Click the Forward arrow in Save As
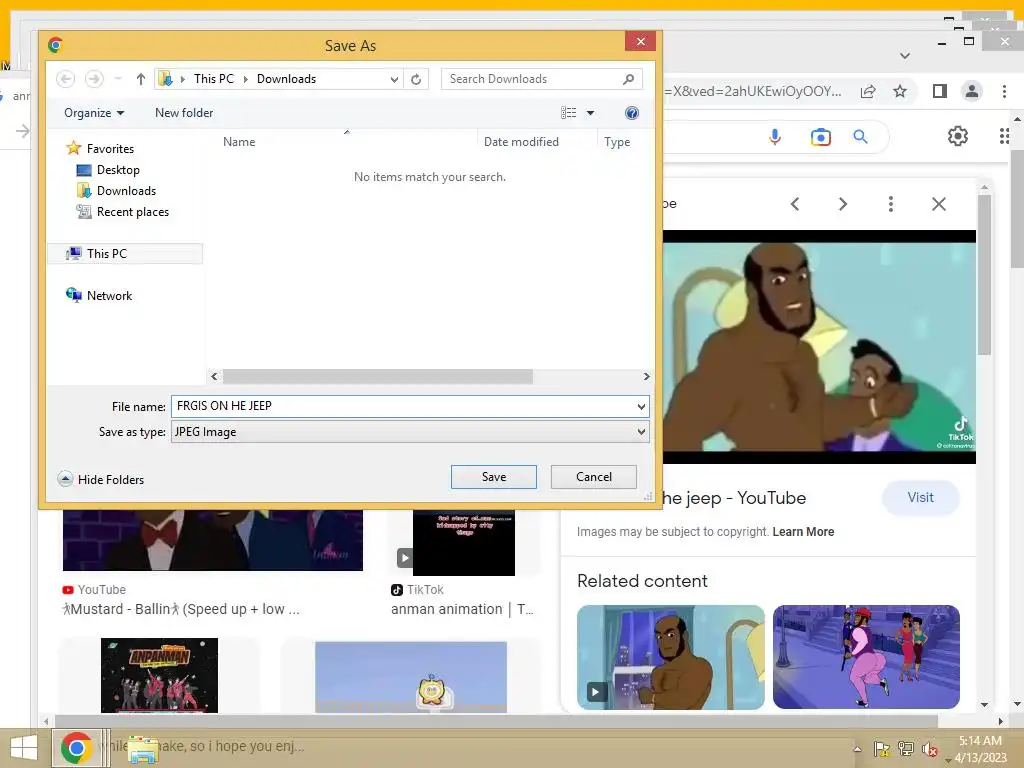 click(x=94, y=79)
